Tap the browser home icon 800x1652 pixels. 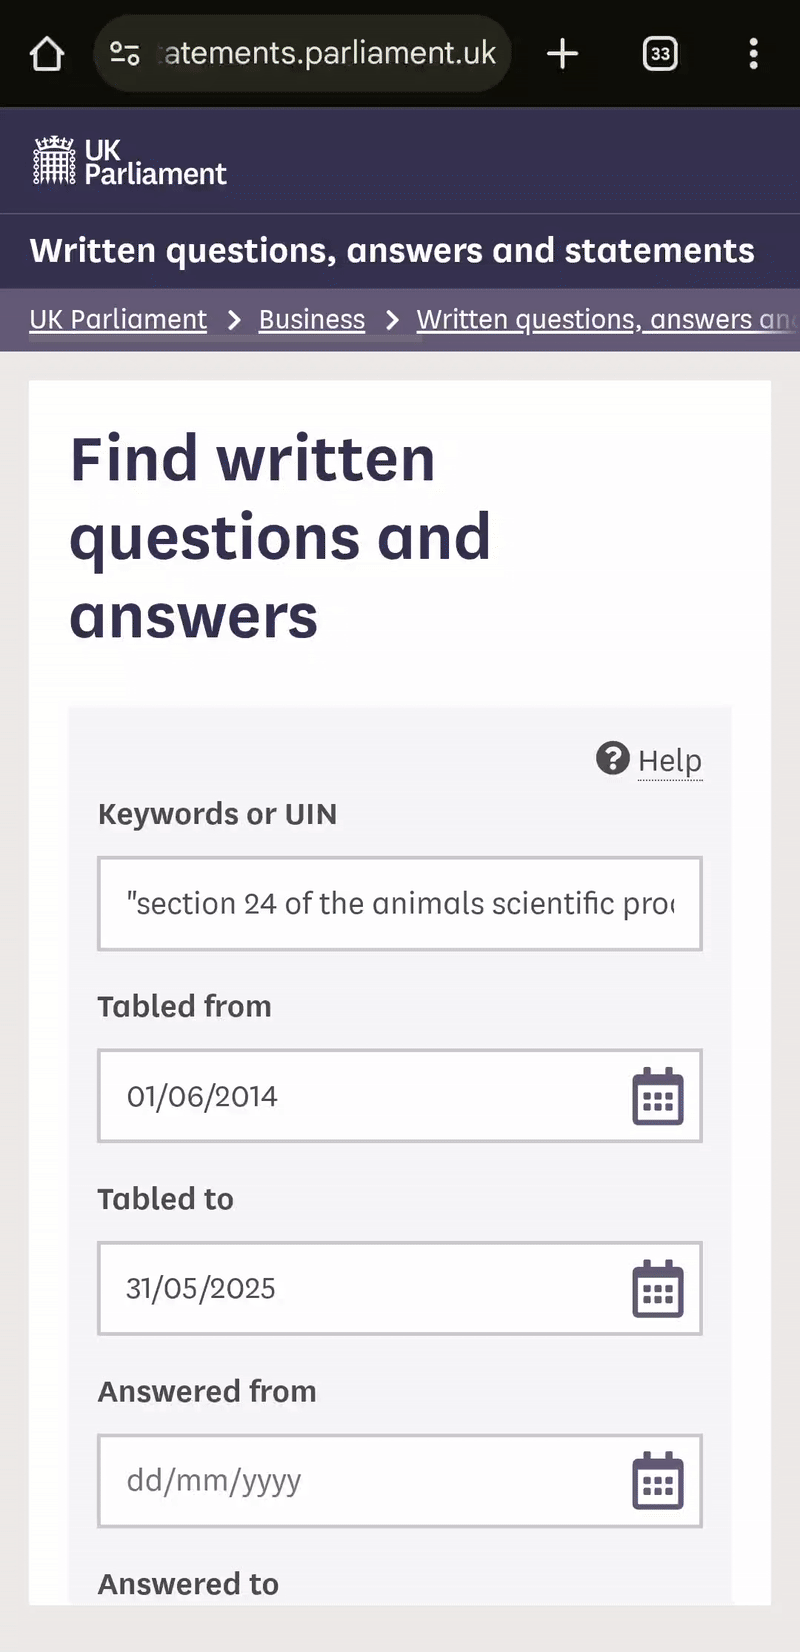coord(47,54)
